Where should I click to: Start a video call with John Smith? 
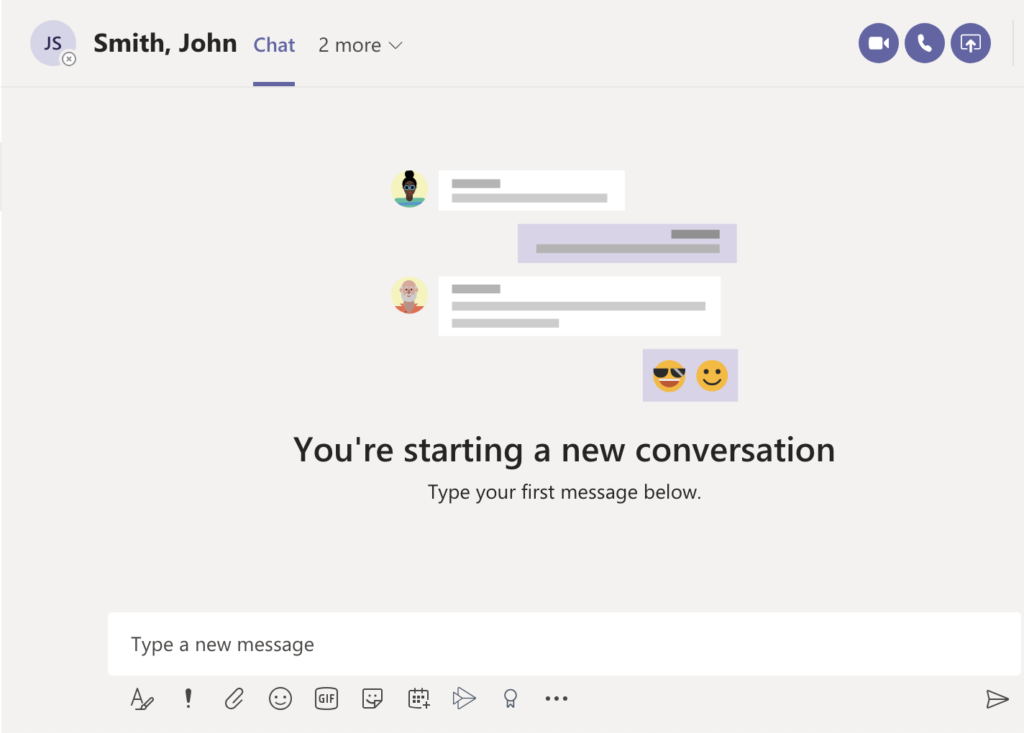click(878, 43)
